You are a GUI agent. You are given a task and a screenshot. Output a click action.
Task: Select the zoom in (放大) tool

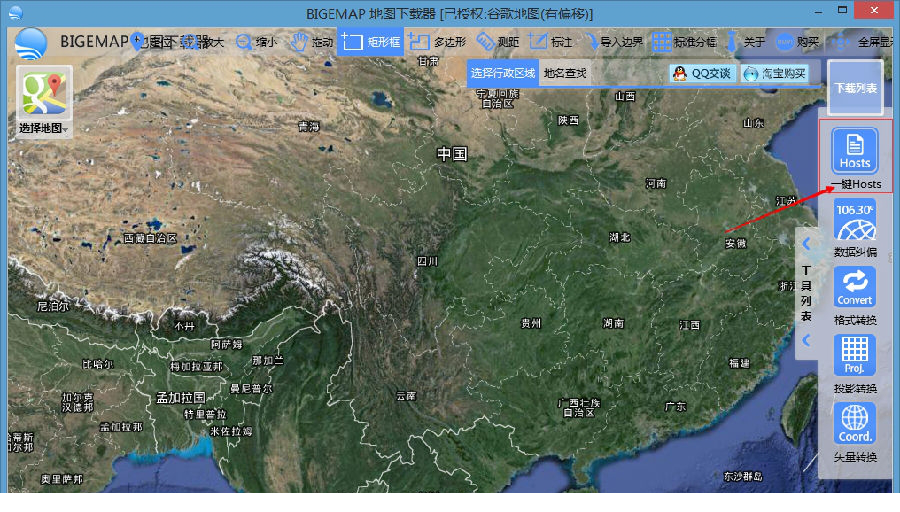(202, 42)
